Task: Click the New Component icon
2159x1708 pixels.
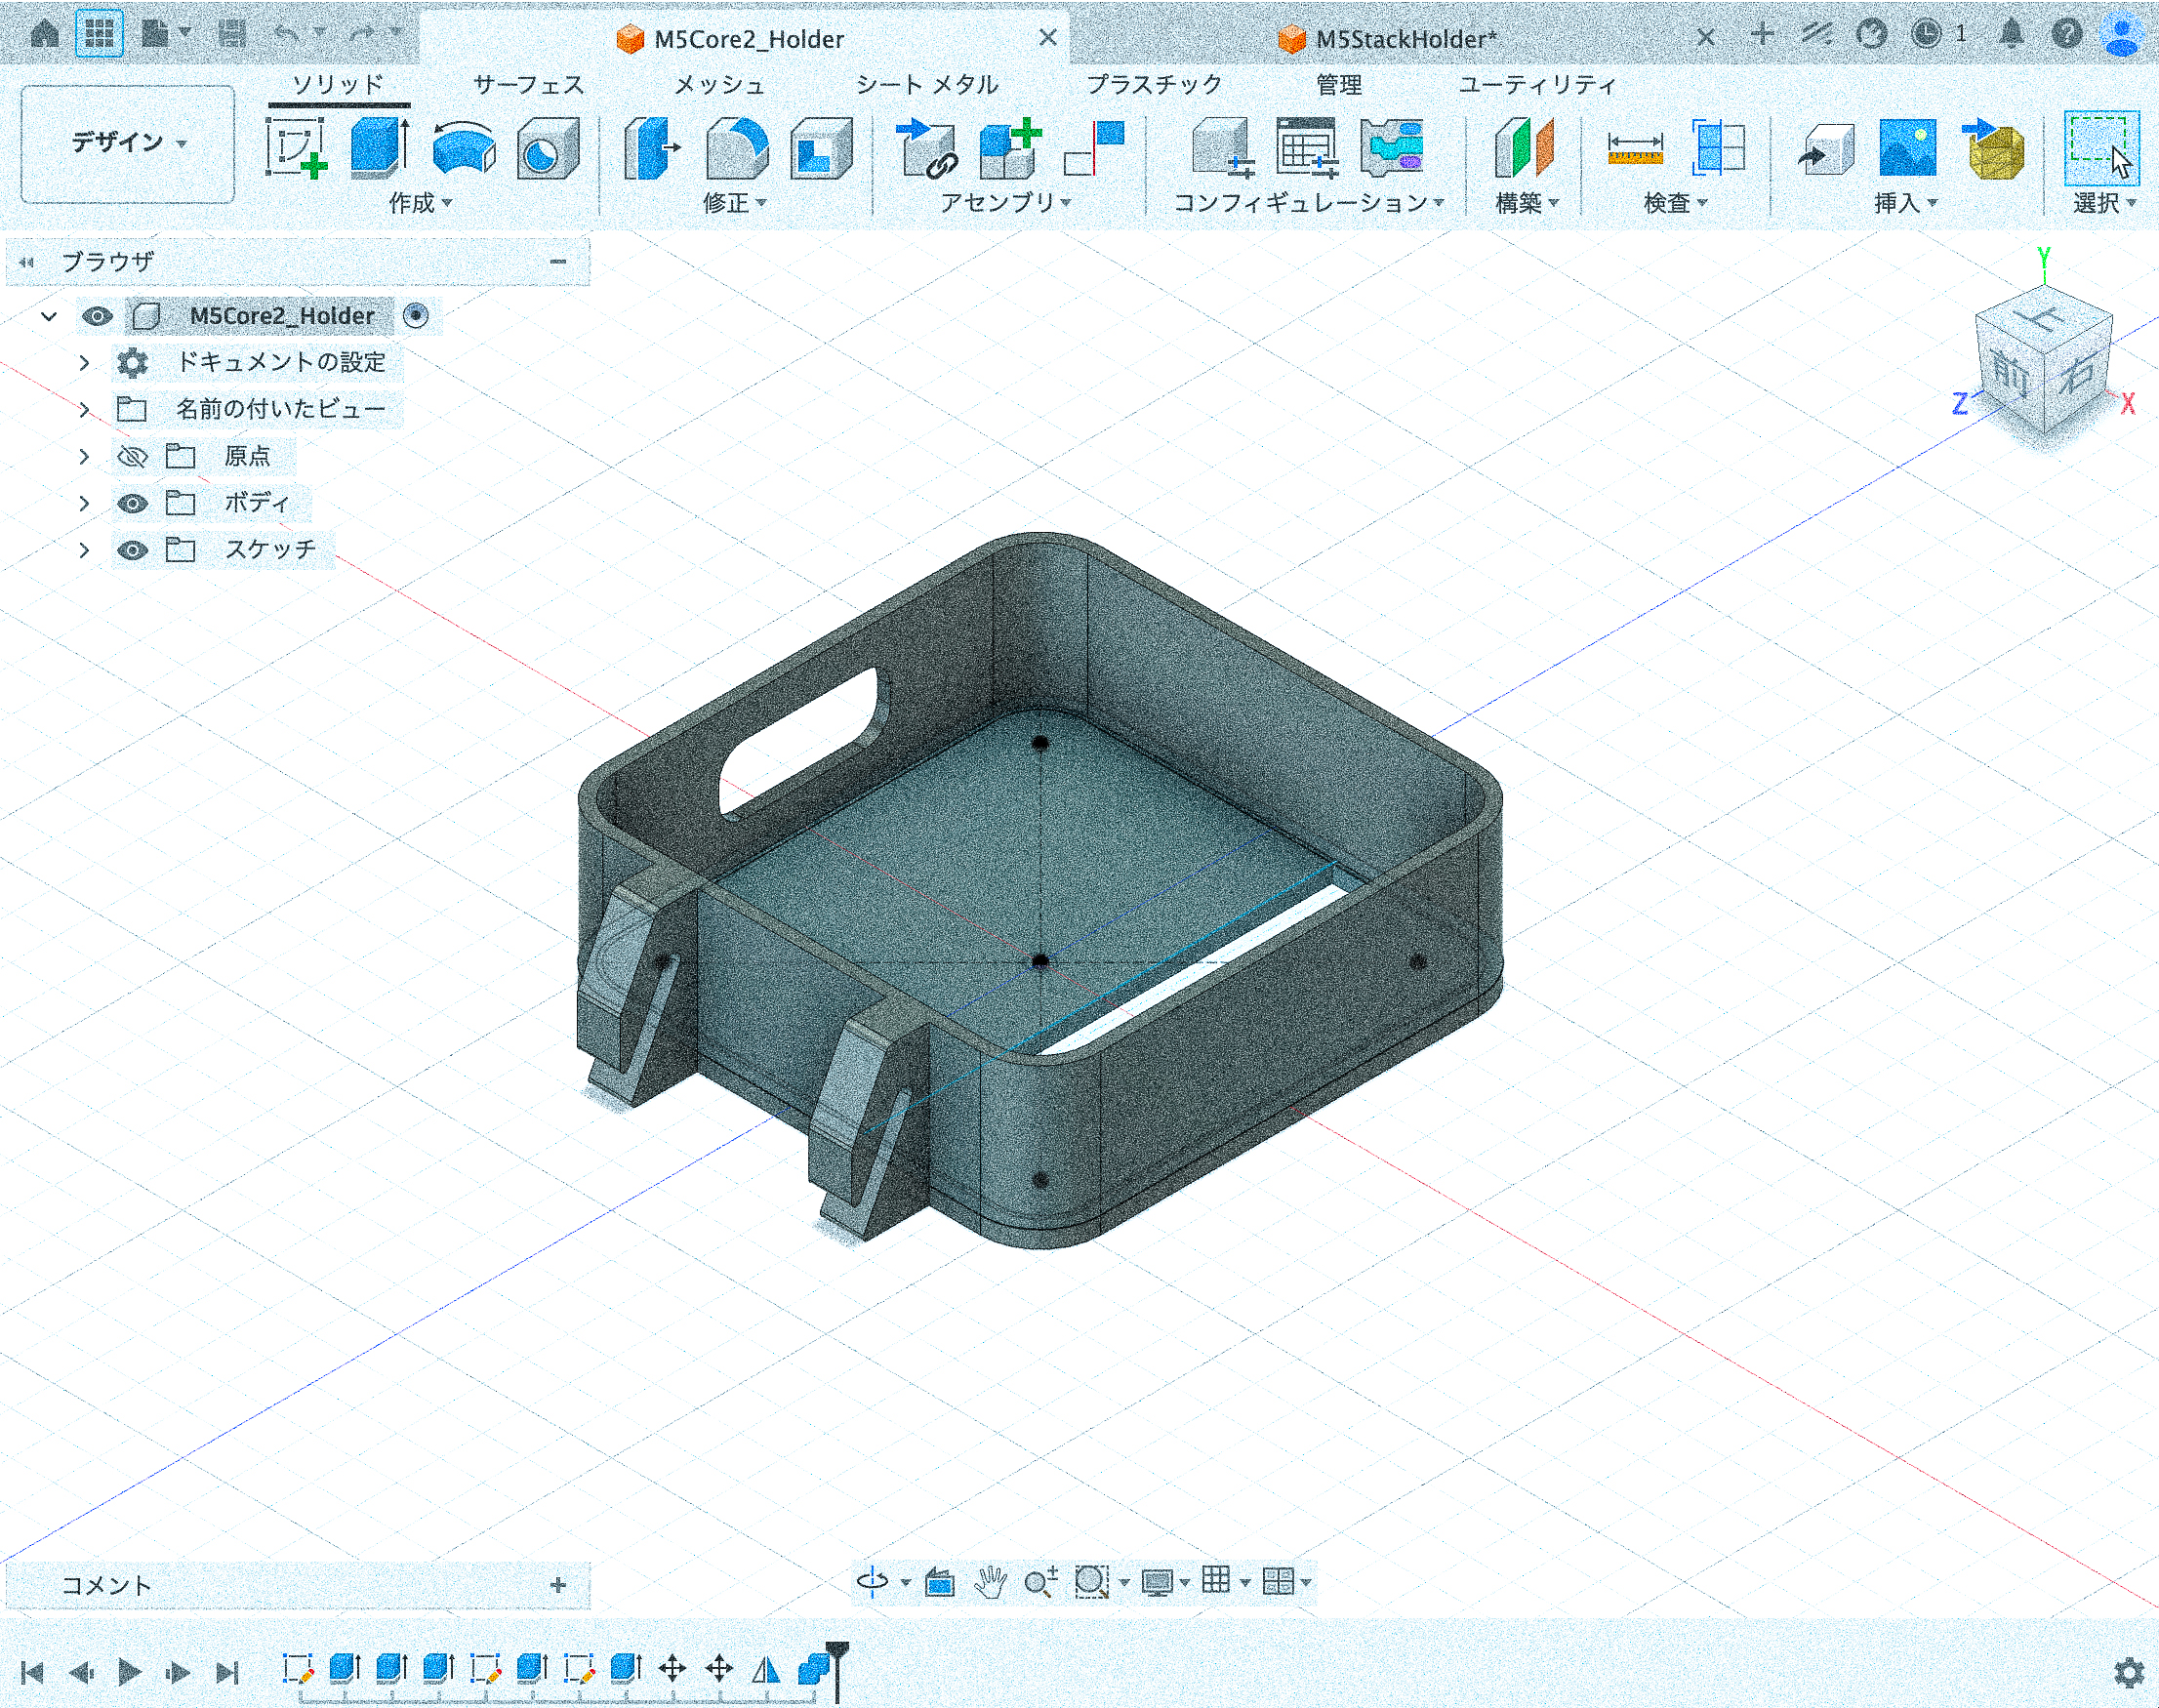Action: 1010,148
